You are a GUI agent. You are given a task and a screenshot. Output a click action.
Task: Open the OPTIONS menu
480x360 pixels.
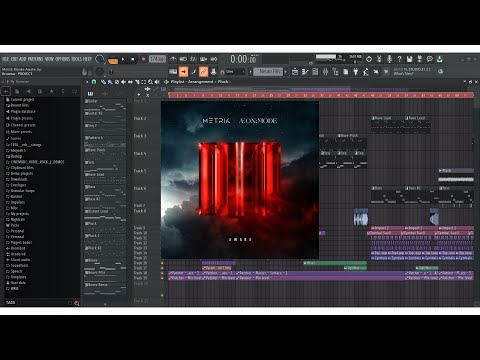click(x=62, y=59)
